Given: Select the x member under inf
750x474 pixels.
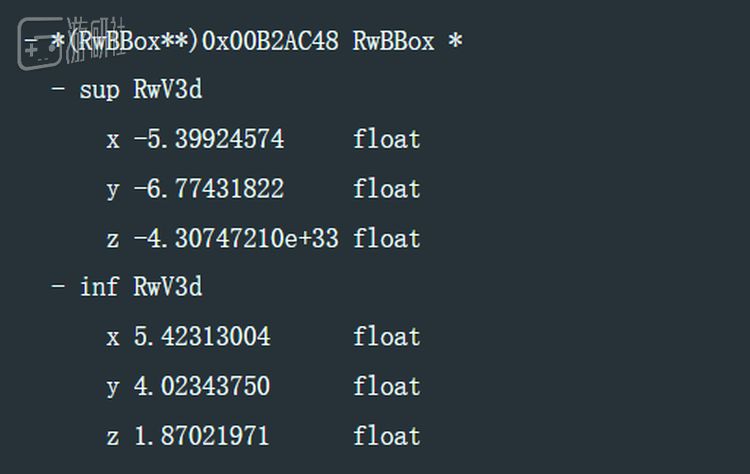Looking at the screenshot, I should pyautogui.click(x=113, y=338).
